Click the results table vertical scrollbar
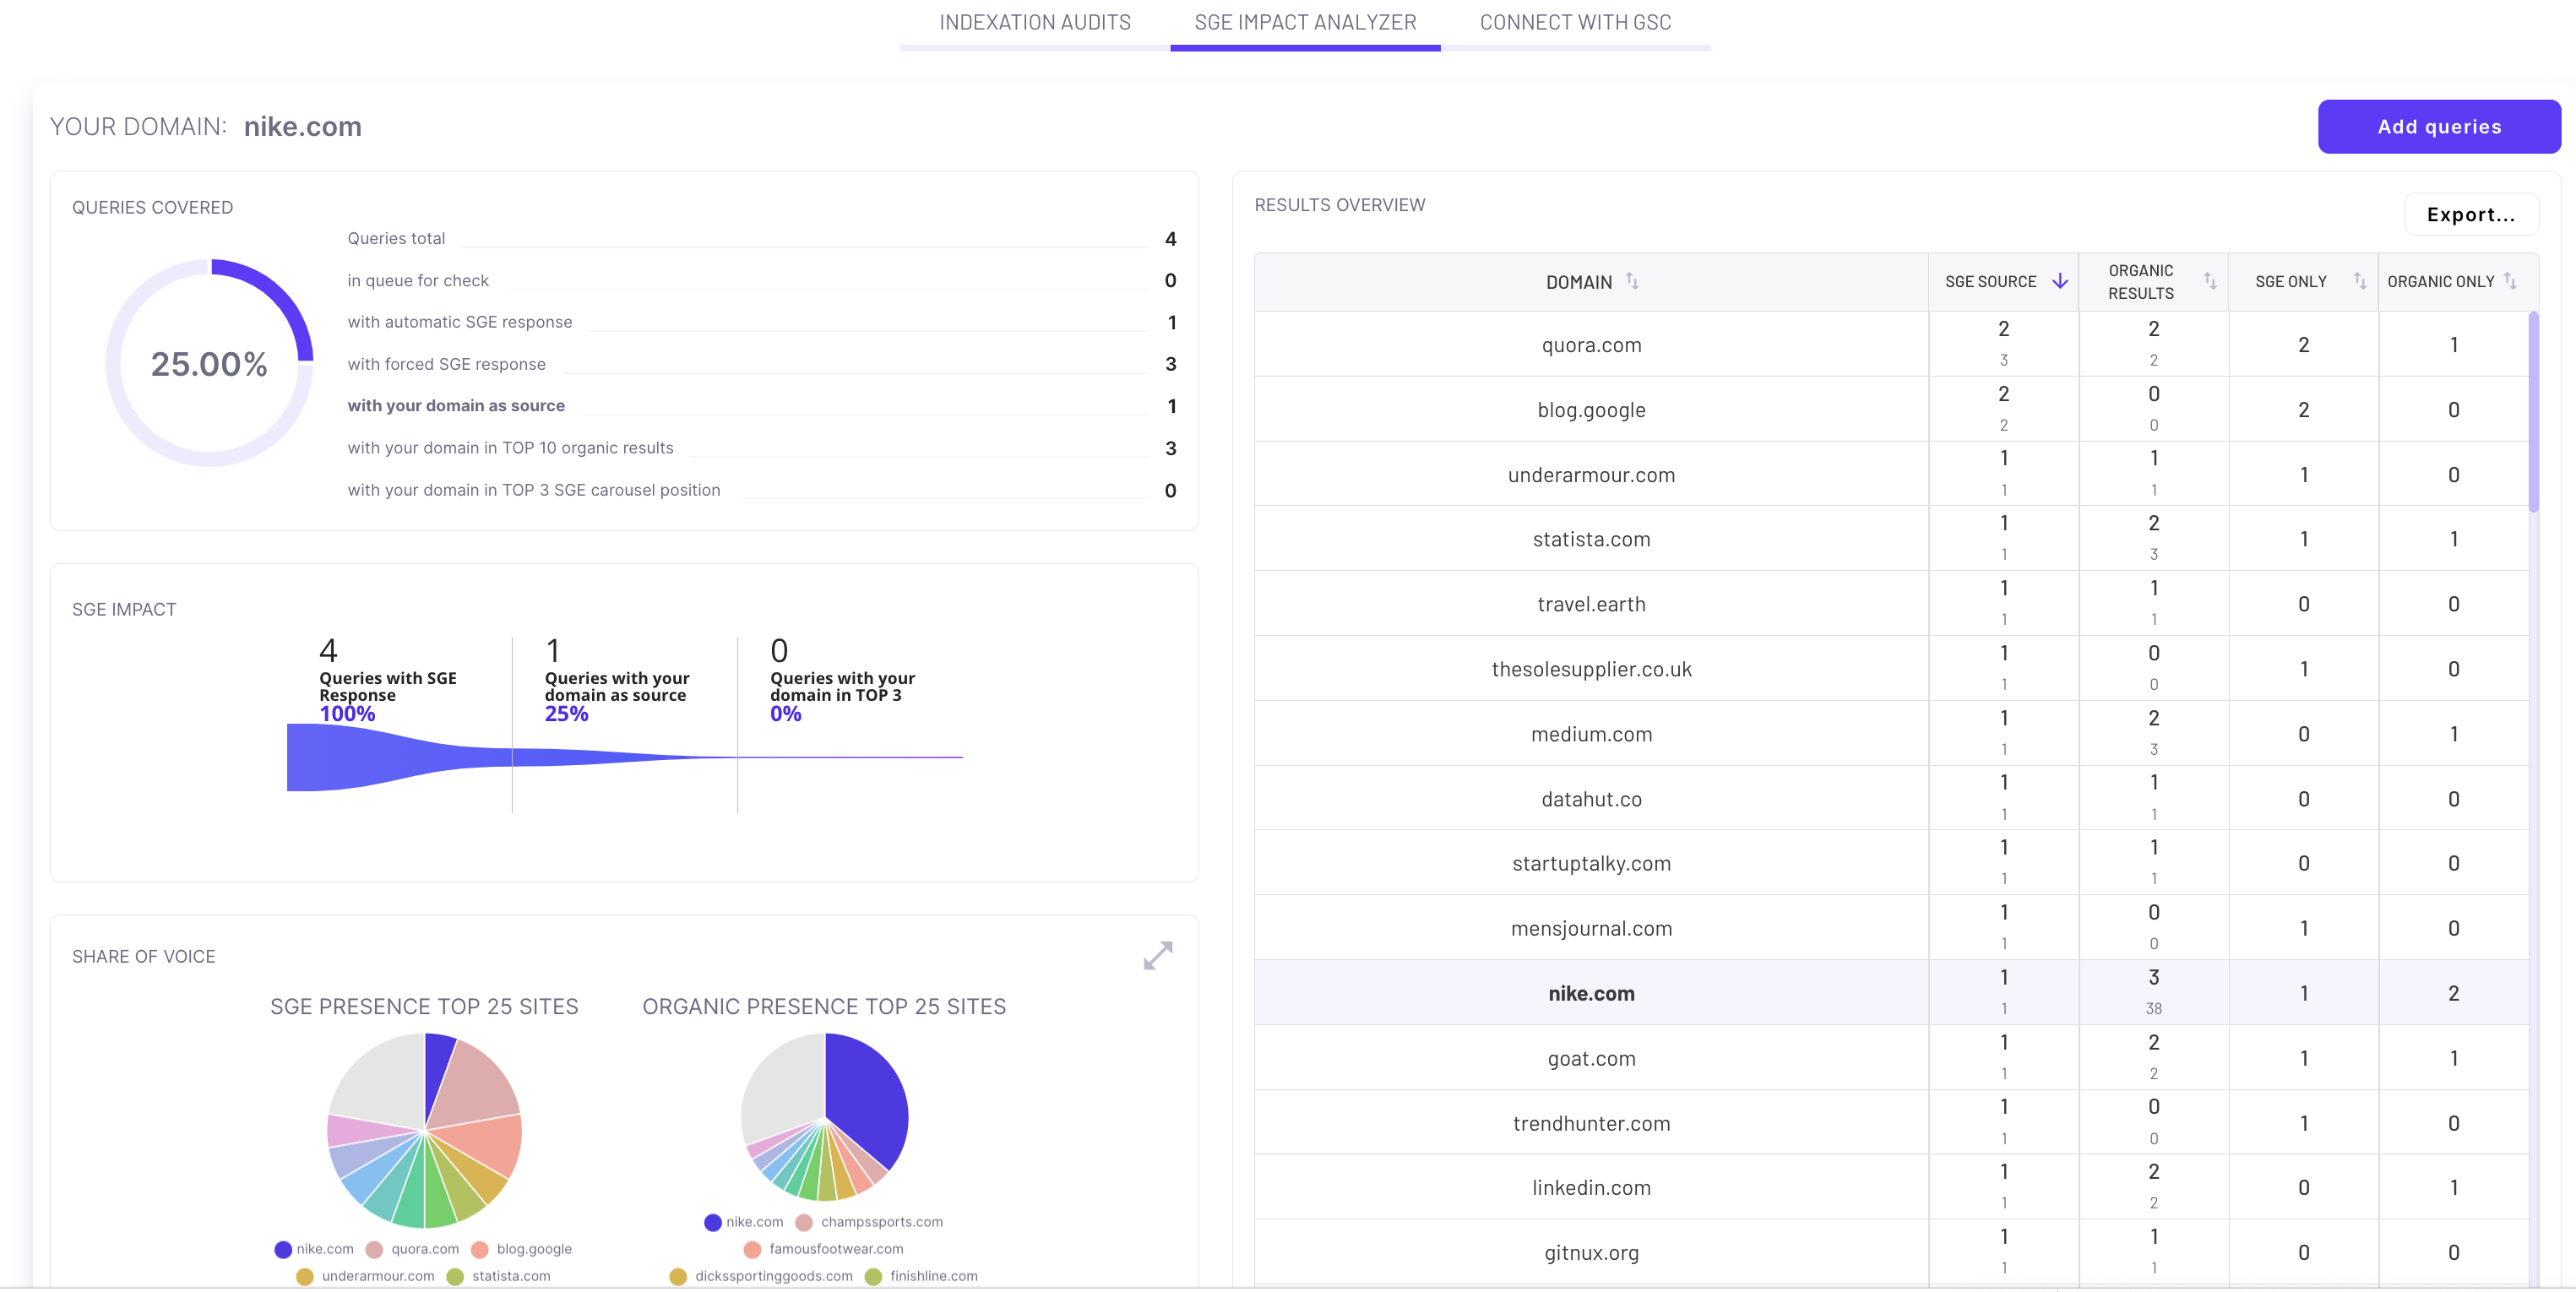The width and height of the screenshot is (2576, 1292). (2533, 412)
